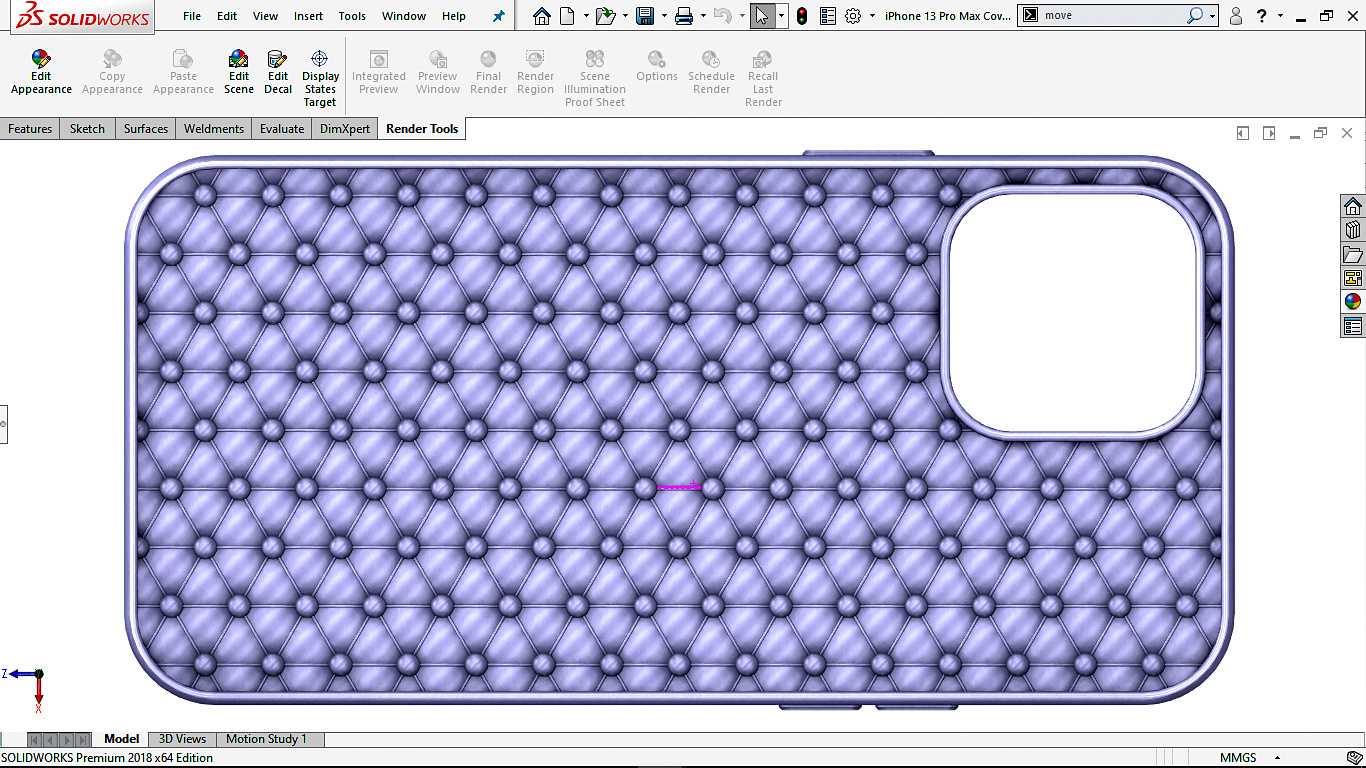Expand the Print dropdown arrow

click(x=702, y=16)
